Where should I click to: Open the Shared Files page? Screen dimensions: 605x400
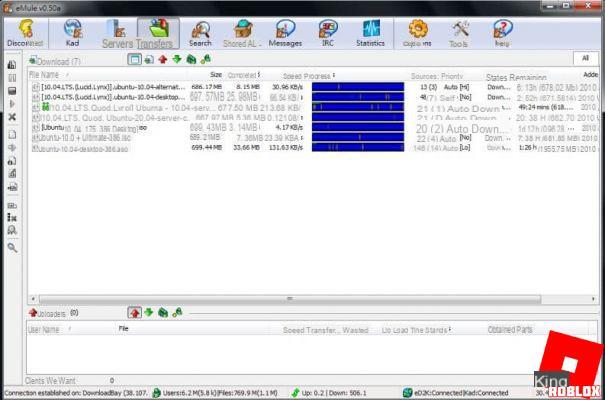point(242,34)
